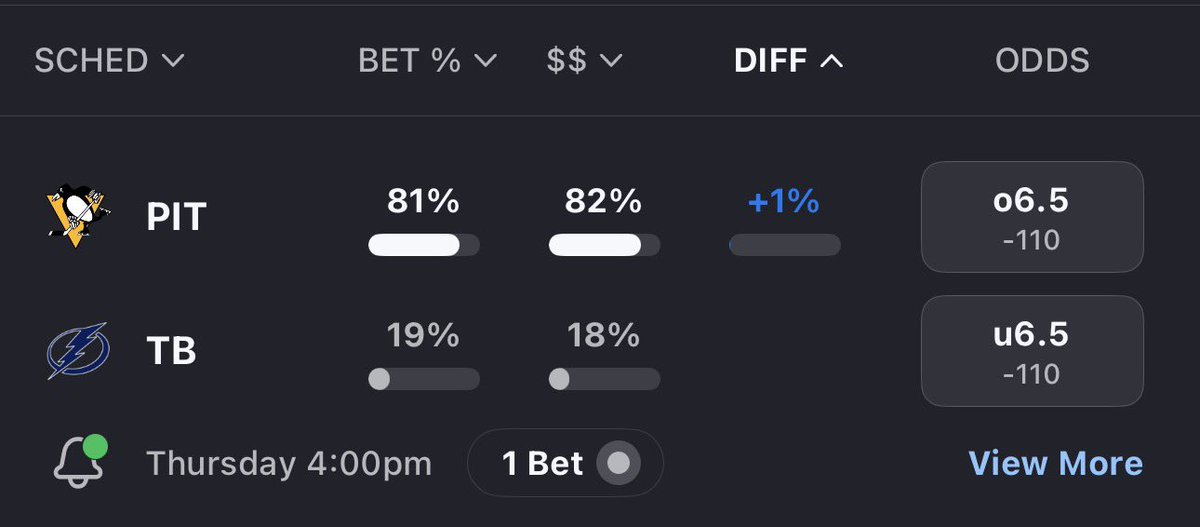Screen dimensions: 1200x527
Task: Toggle the 1 Bet switch
Action: pyautogui.click(x=618, y=463)
